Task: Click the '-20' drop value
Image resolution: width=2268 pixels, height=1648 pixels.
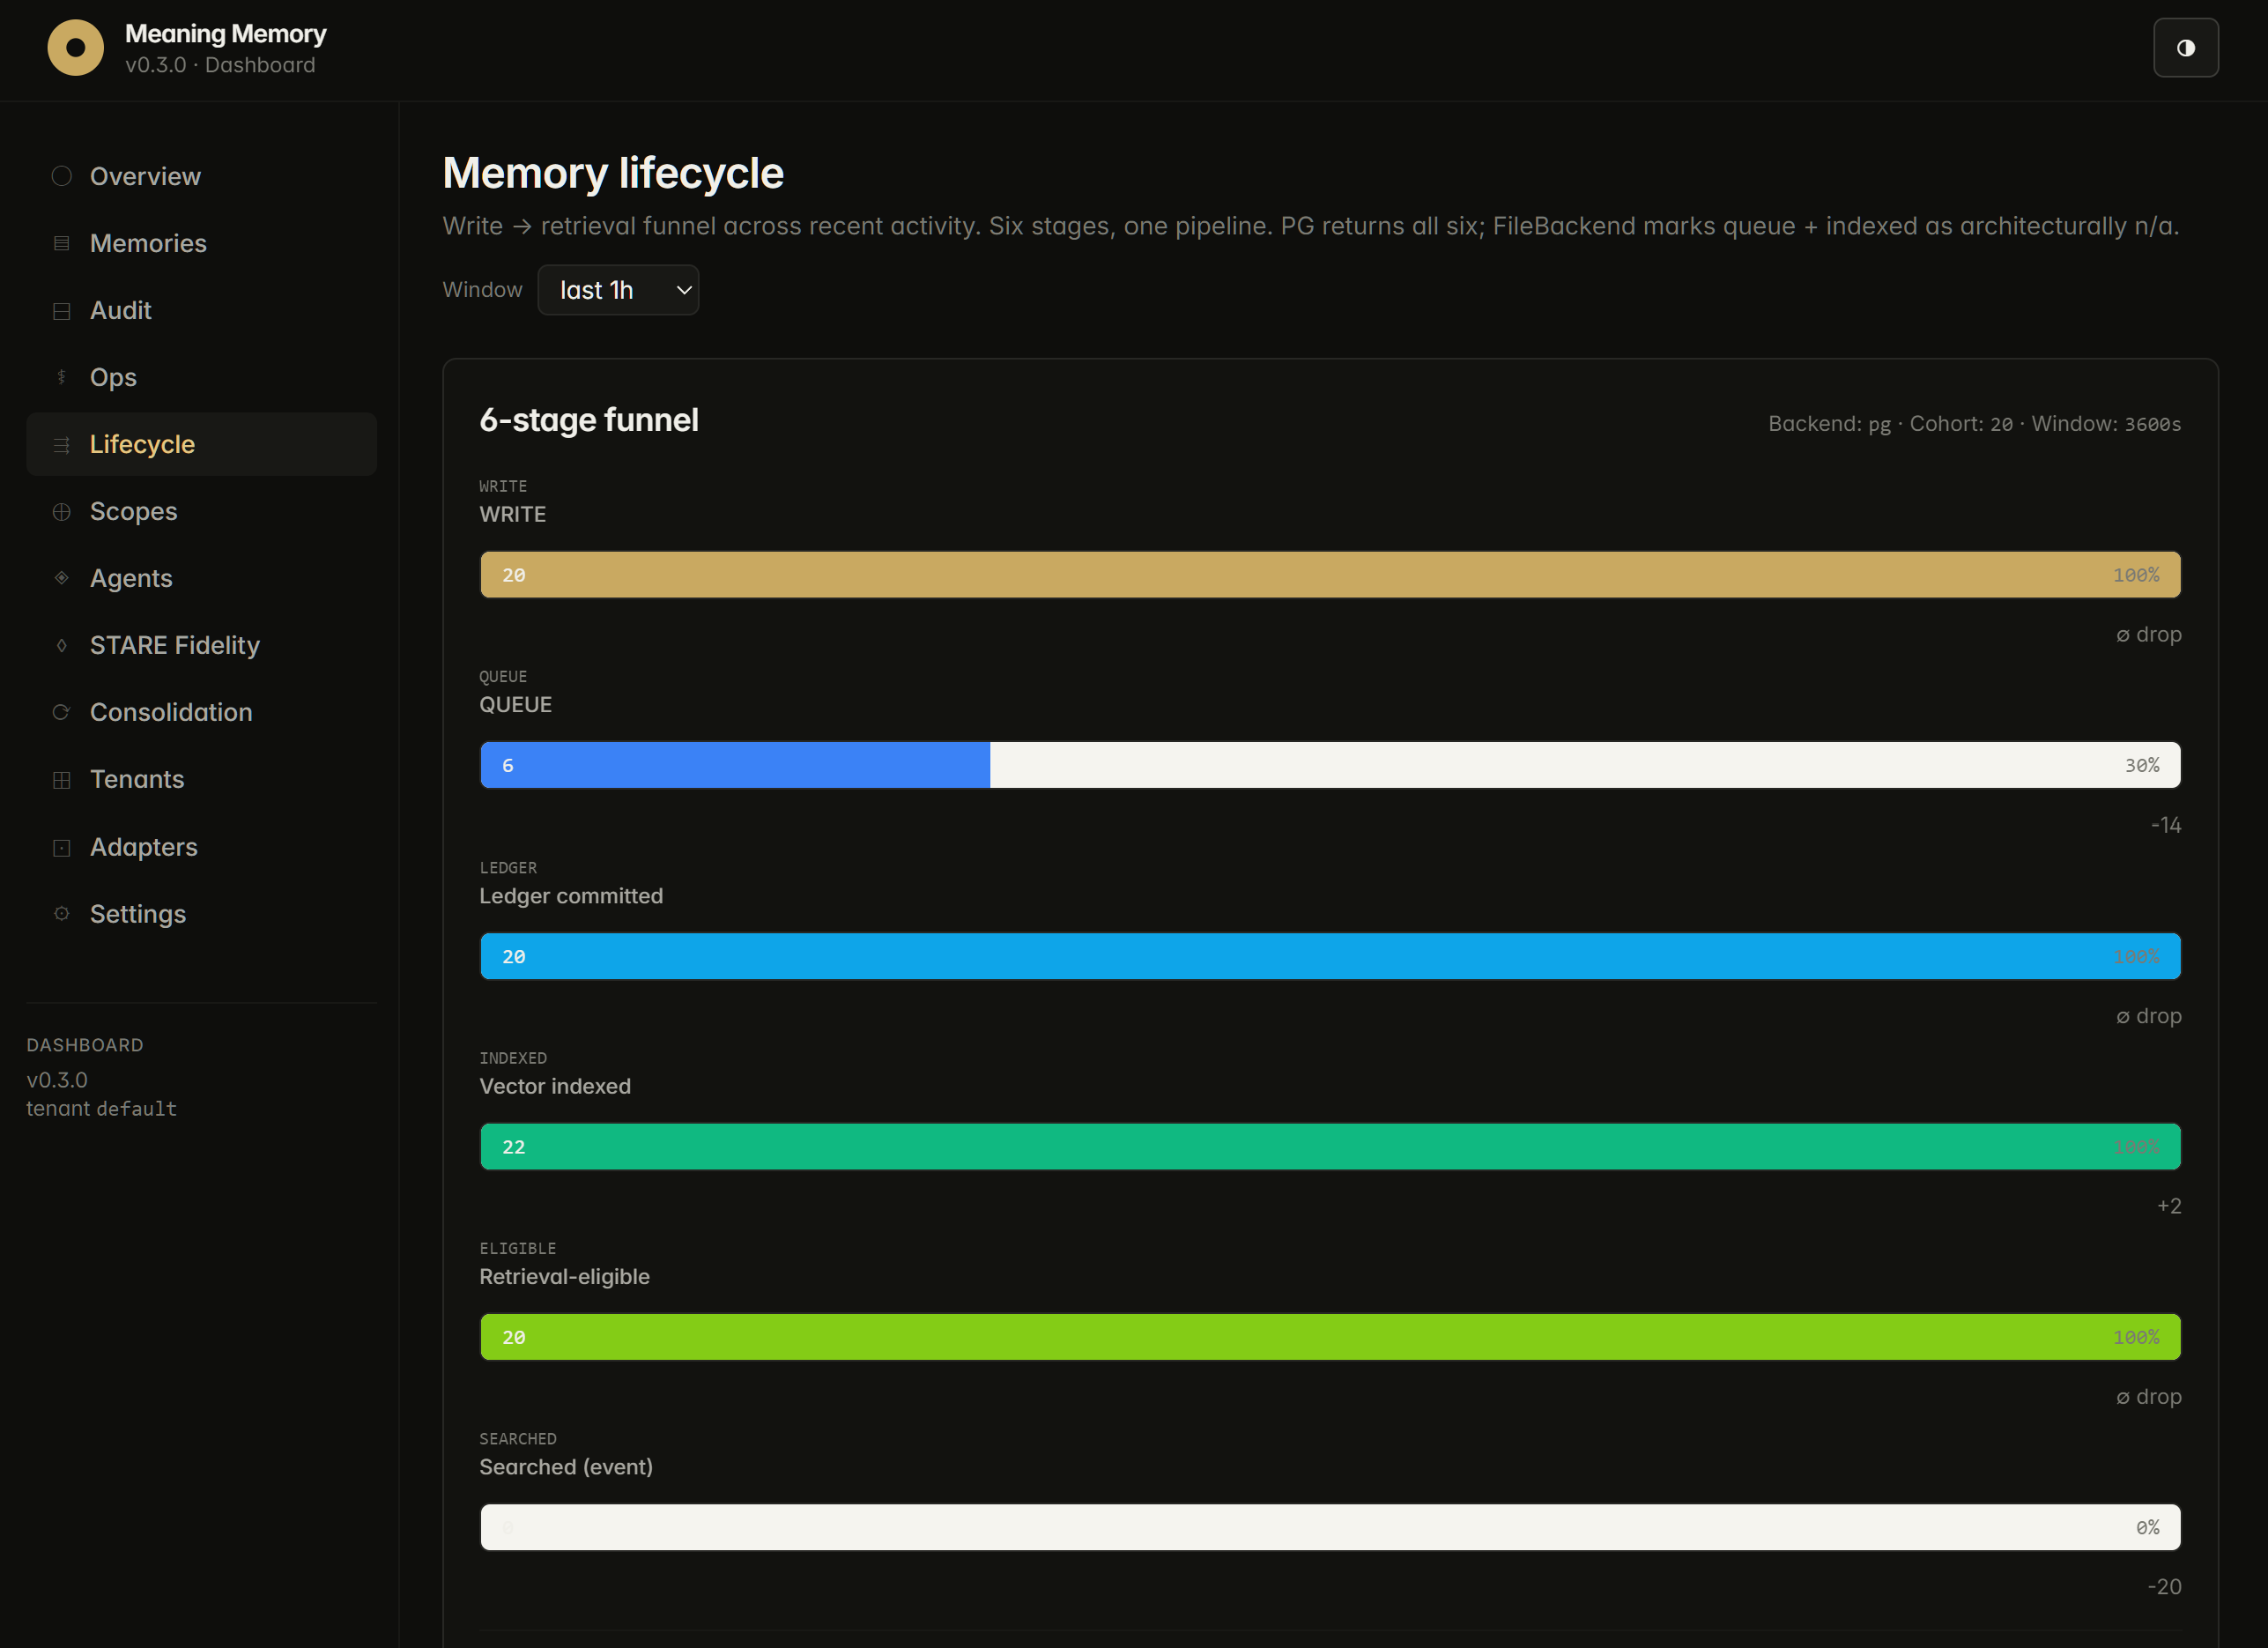Action: point(2164,1587)
